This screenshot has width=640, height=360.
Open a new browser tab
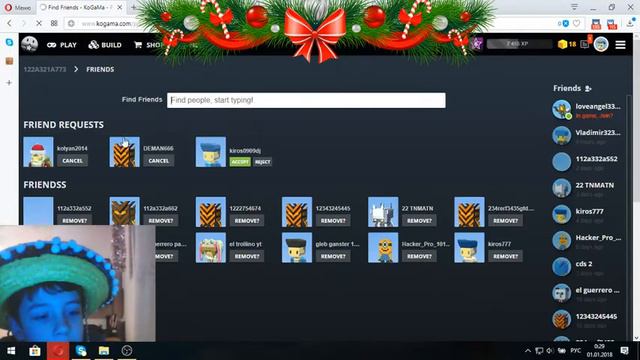[133, 7]
